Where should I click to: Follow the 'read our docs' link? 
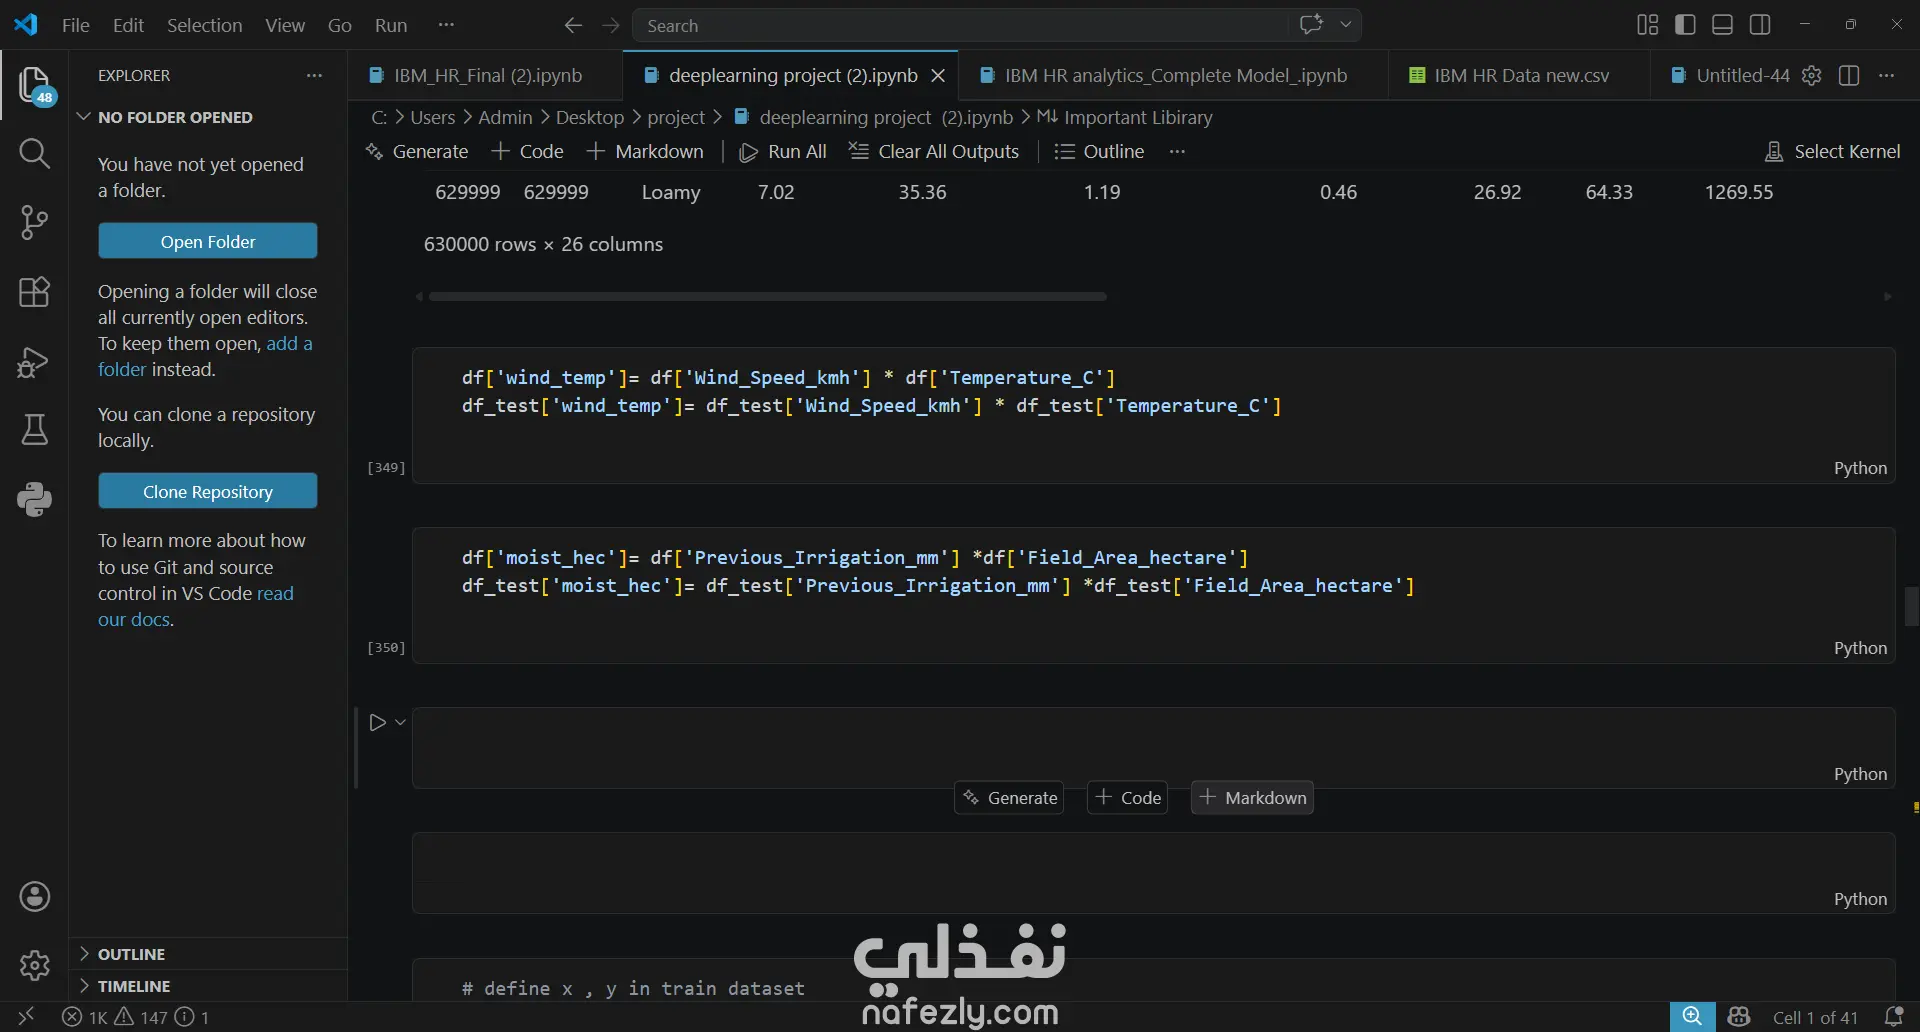196,606
